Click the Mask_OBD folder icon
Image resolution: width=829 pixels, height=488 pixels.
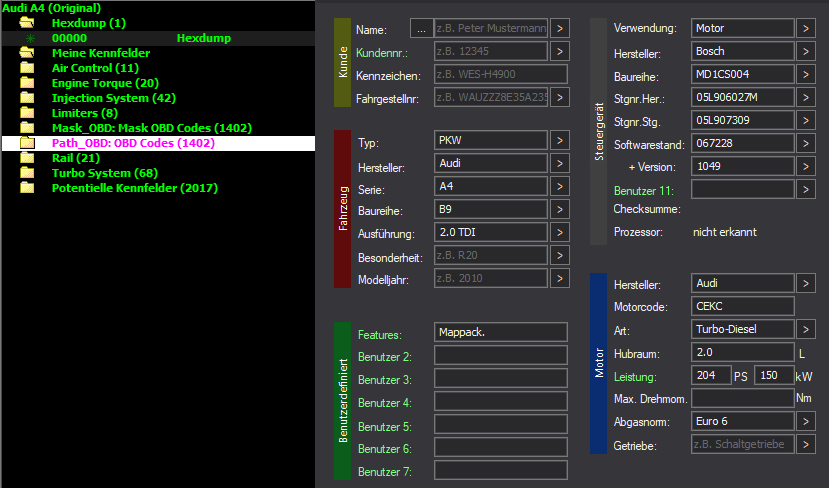[x=27, y=128]
